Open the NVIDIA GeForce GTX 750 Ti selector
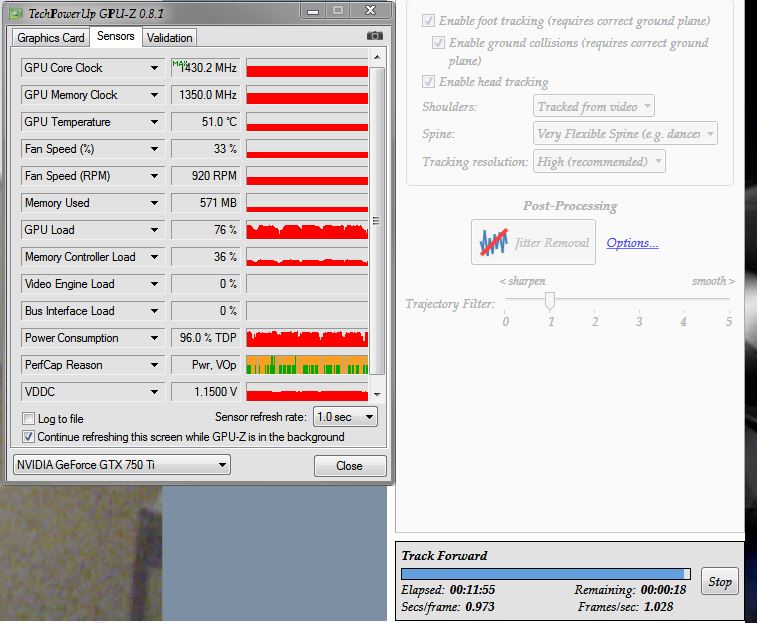757x623 pixels. tap(122, 465)
